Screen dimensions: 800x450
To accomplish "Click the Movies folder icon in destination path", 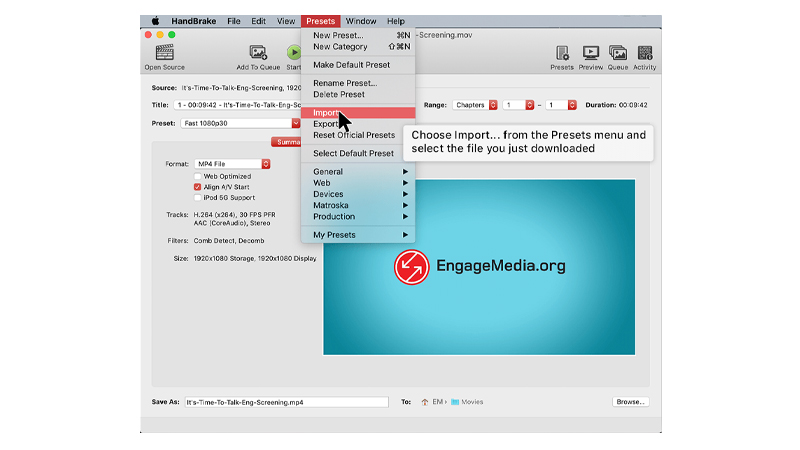I will tap(455, 402).
